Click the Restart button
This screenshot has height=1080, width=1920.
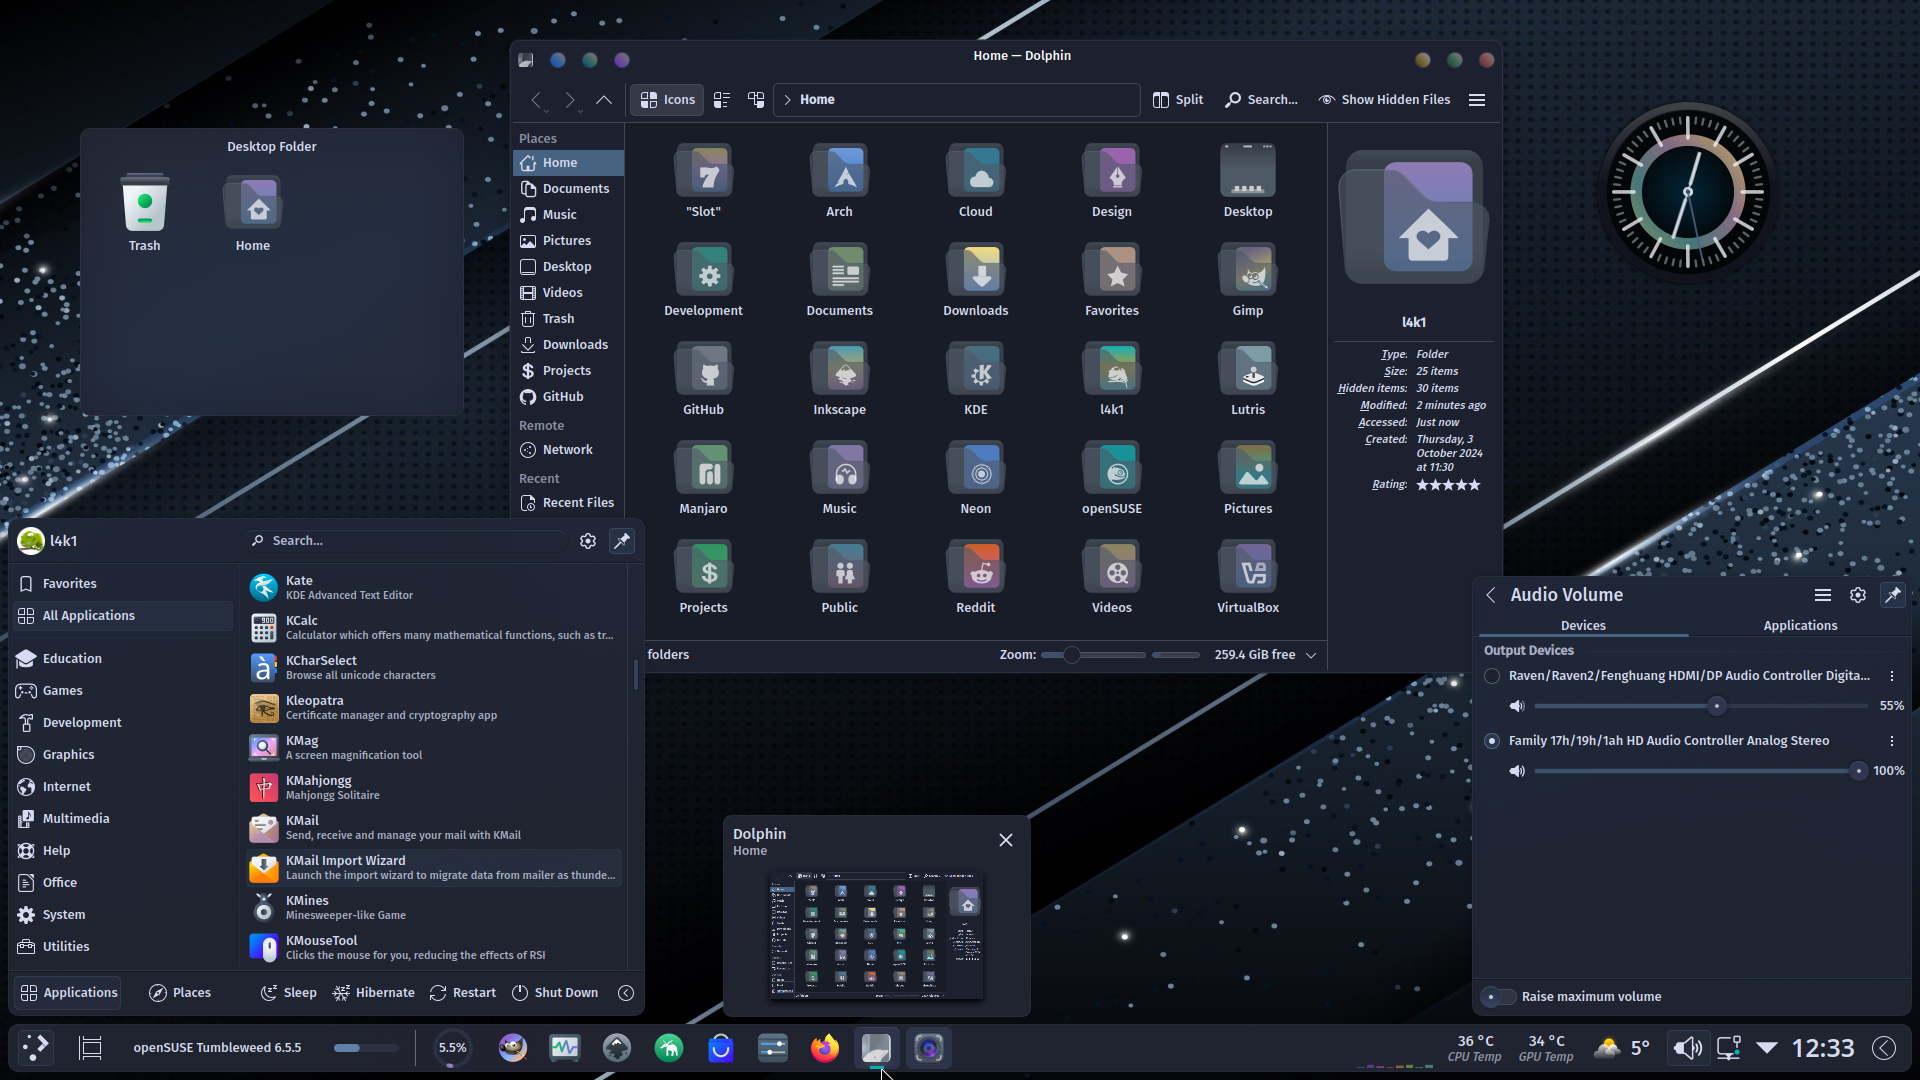[x=463, y=993]
